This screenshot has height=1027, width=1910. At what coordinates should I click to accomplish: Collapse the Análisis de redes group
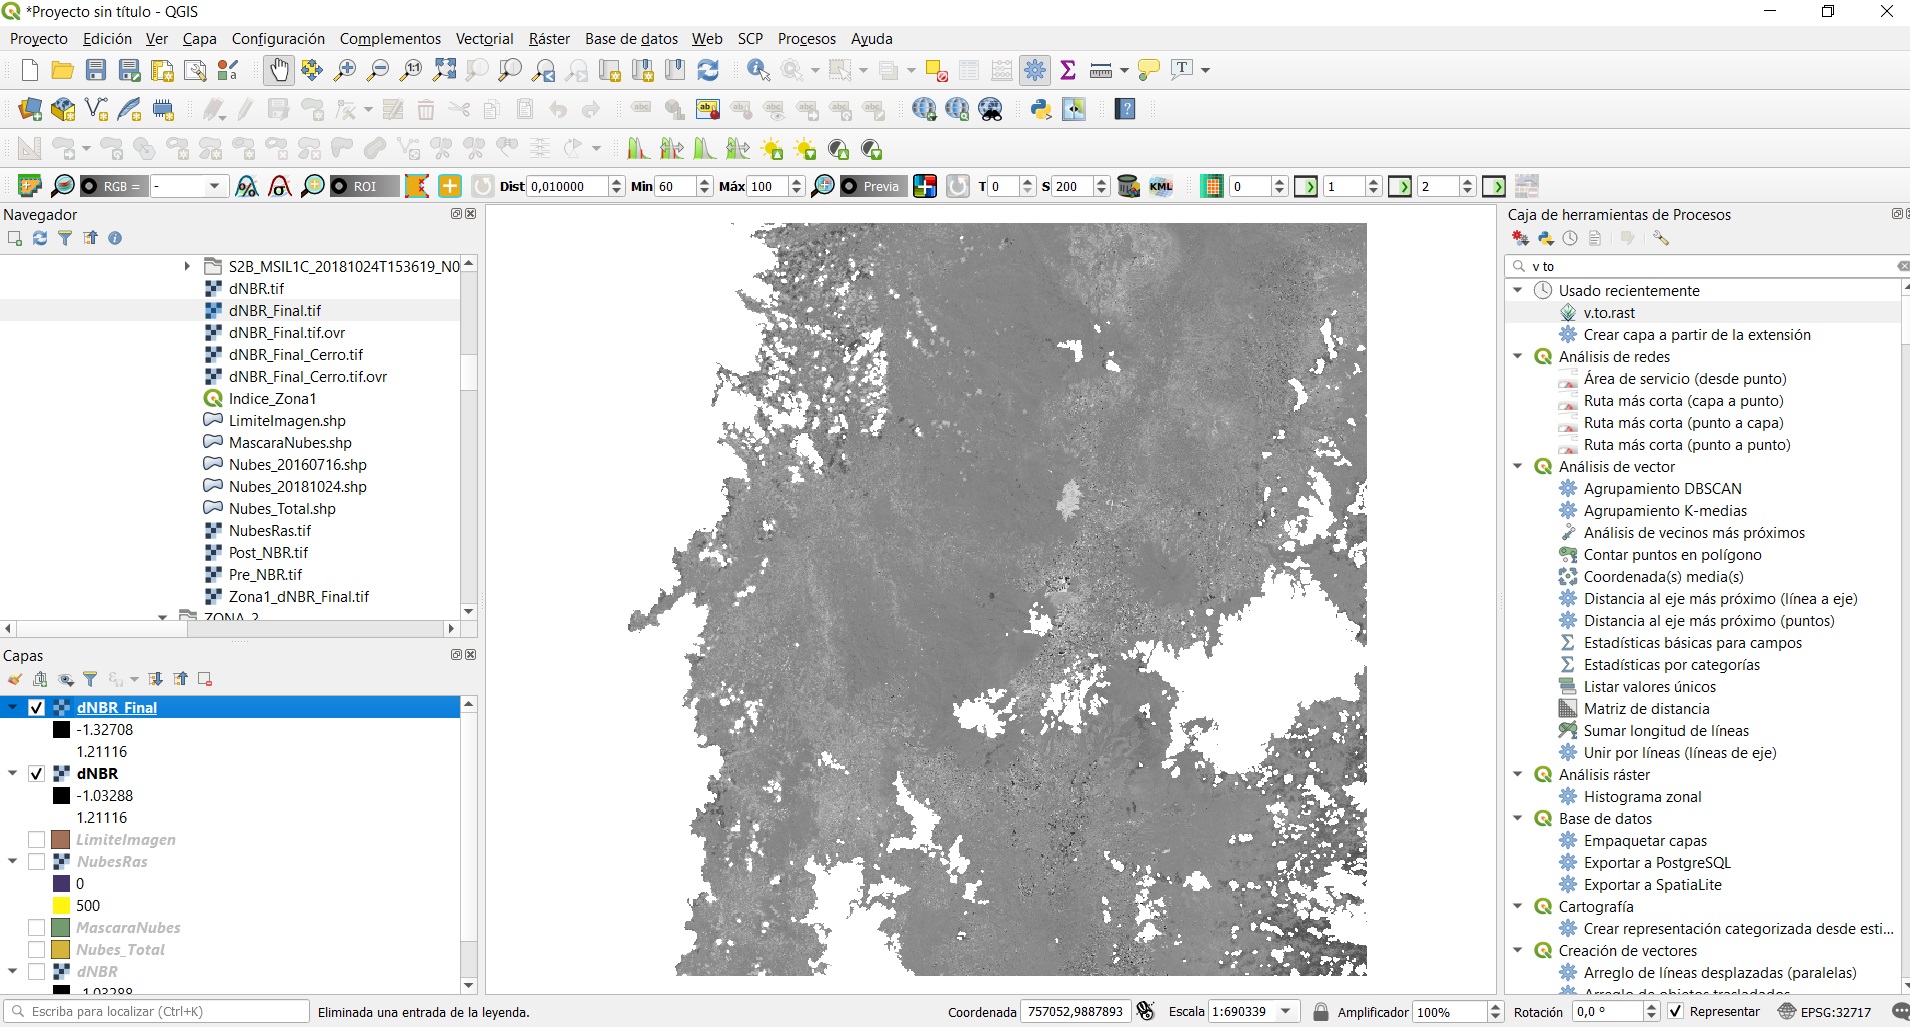(x=1518, y=357)
